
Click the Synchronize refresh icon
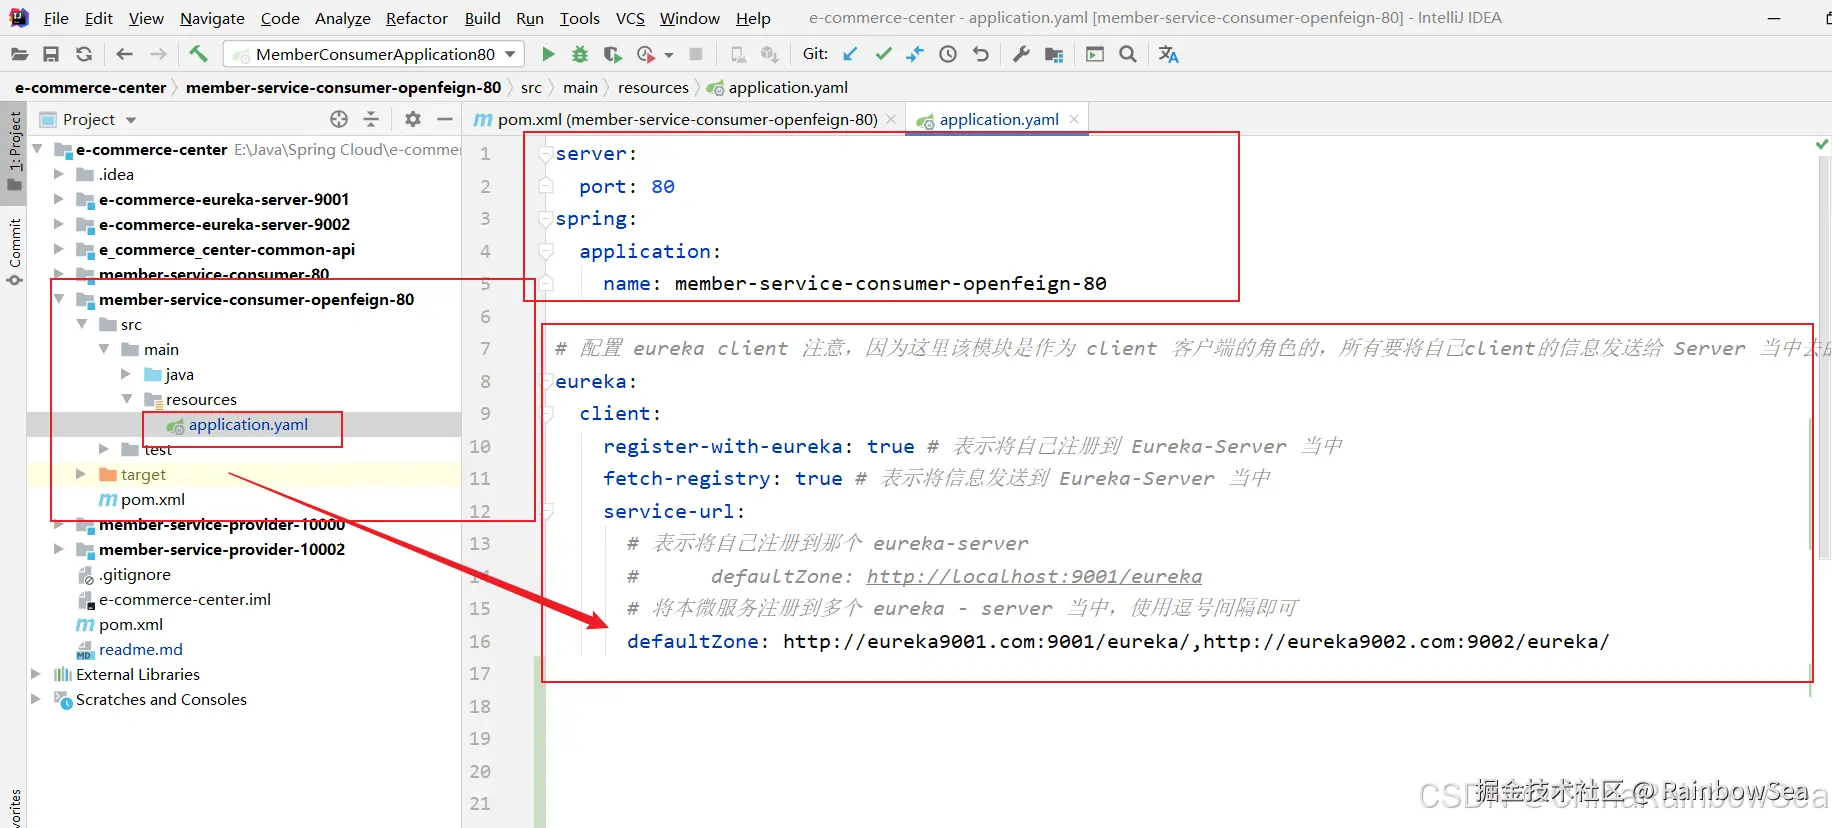pyautogui.click(x=84, y=54)
